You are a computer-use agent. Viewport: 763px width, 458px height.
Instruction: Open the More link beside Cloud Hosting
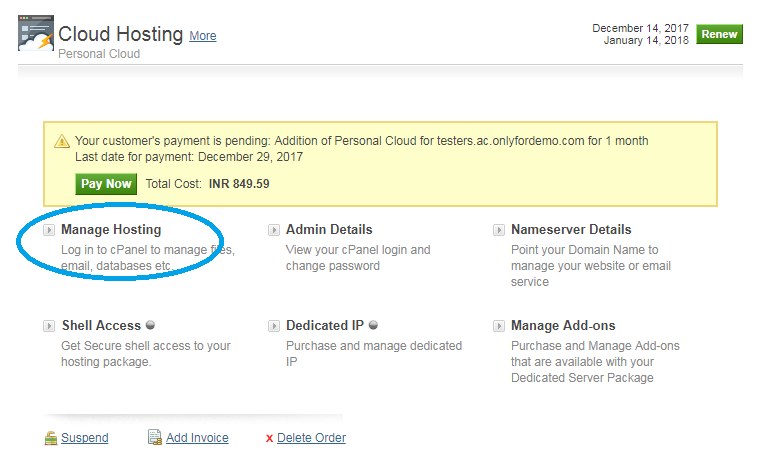click(x=203, y=36)
